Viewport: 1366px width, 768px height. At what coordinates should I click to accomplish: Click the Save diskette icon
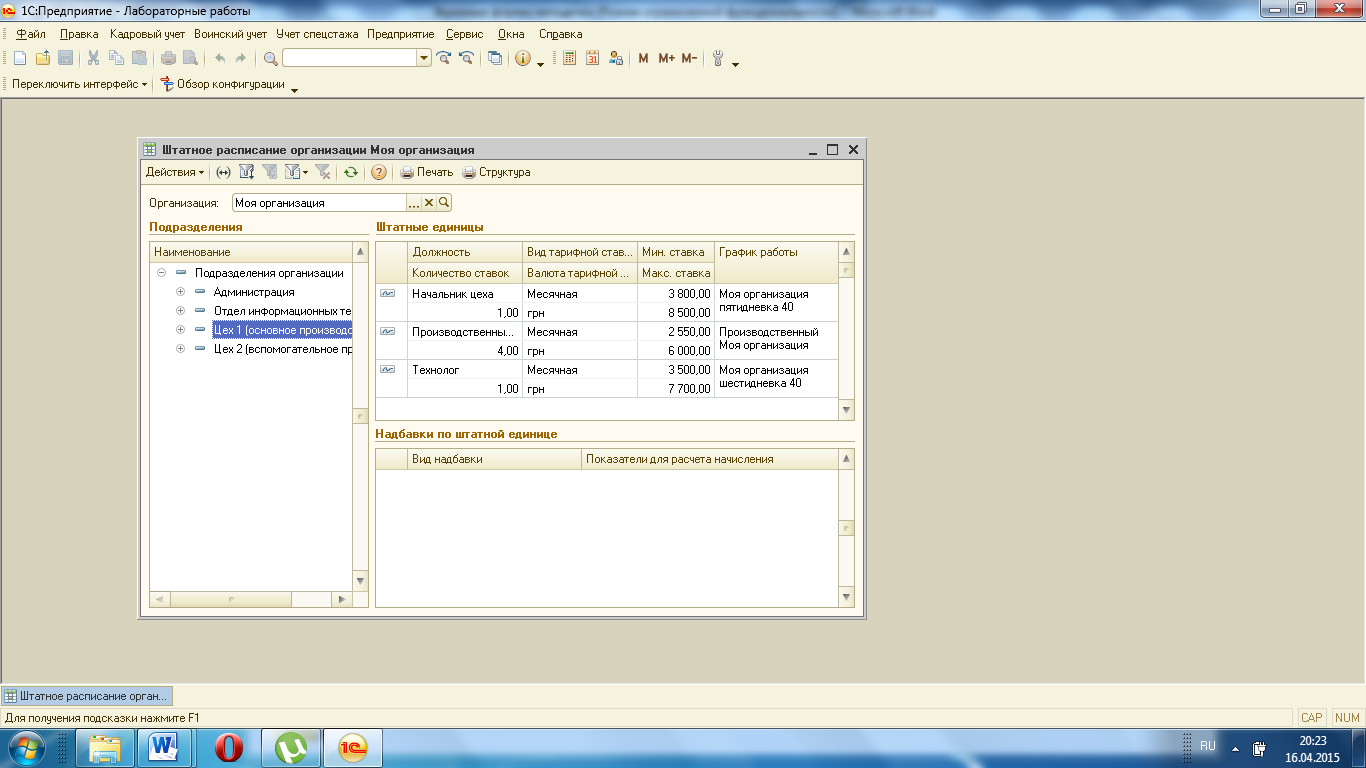(65, 59)
